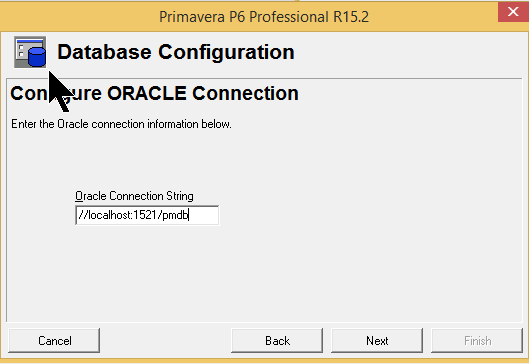Image resolution: width=529 pixels, height=364 pixels.
Task: Click into the Oracle Connection String field
Action: tap(147, 215)
